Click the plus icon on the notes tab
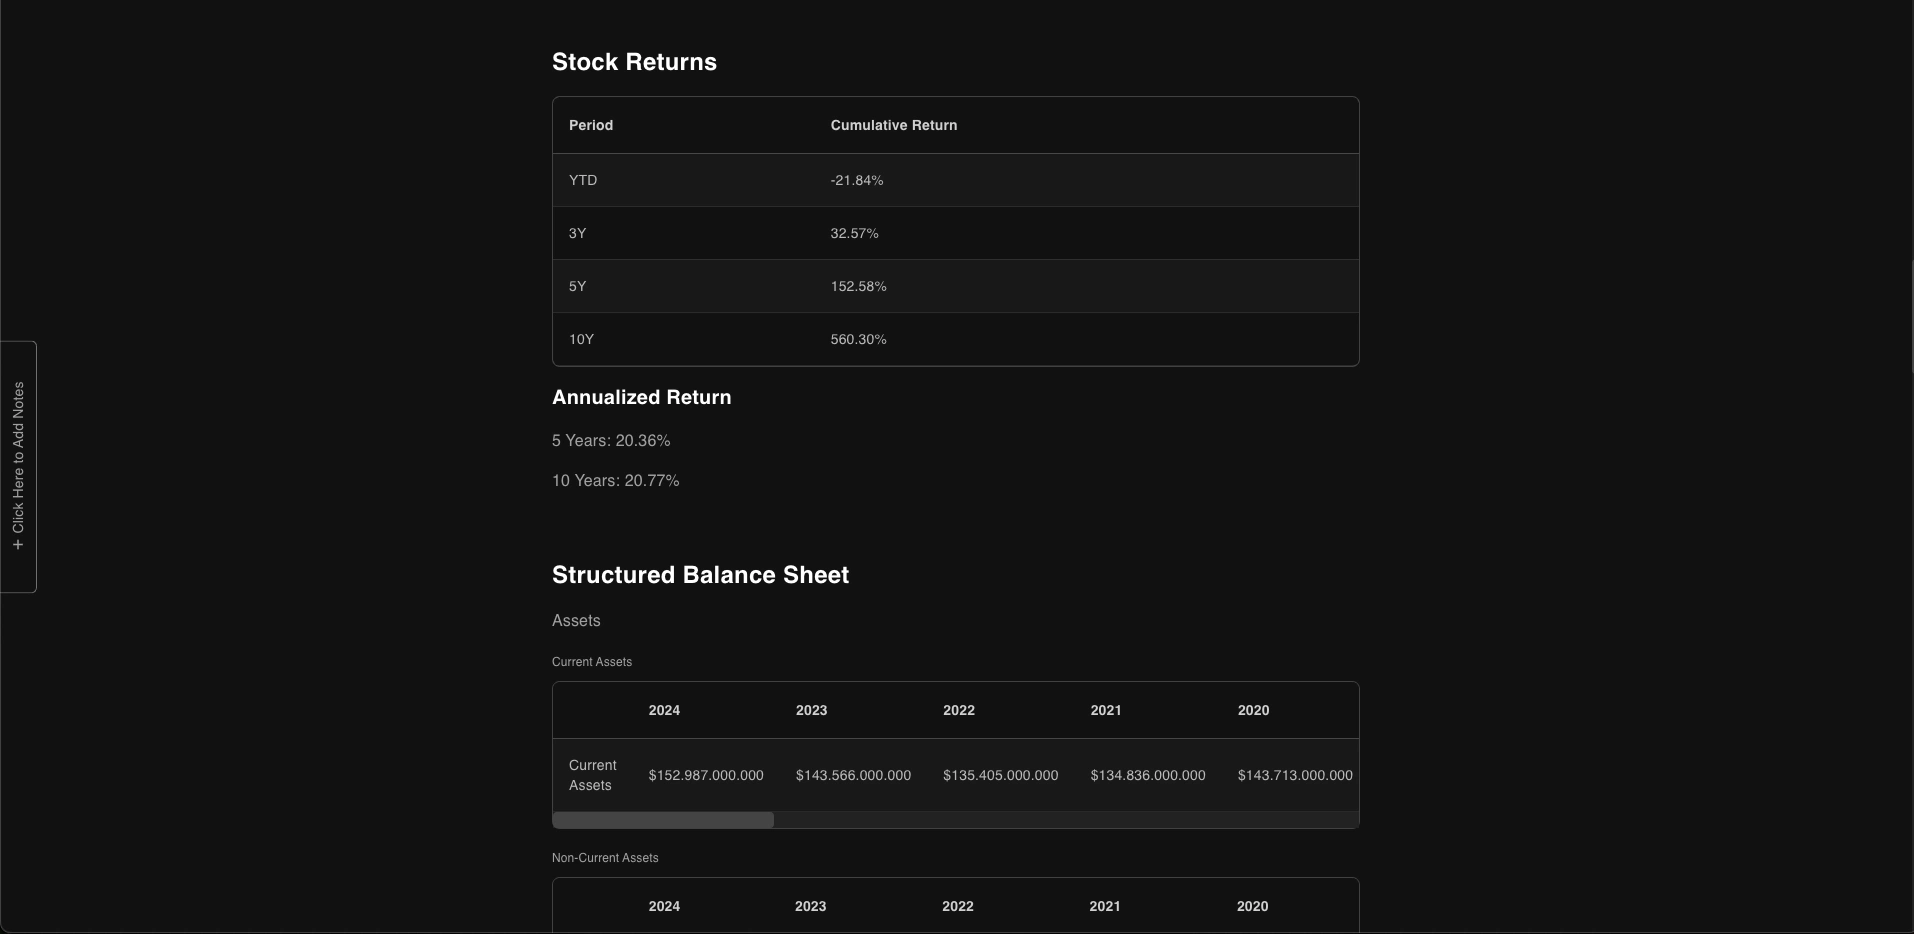Screen dimensions: 1914x934 pyautogui.click(x=18, y=545)
